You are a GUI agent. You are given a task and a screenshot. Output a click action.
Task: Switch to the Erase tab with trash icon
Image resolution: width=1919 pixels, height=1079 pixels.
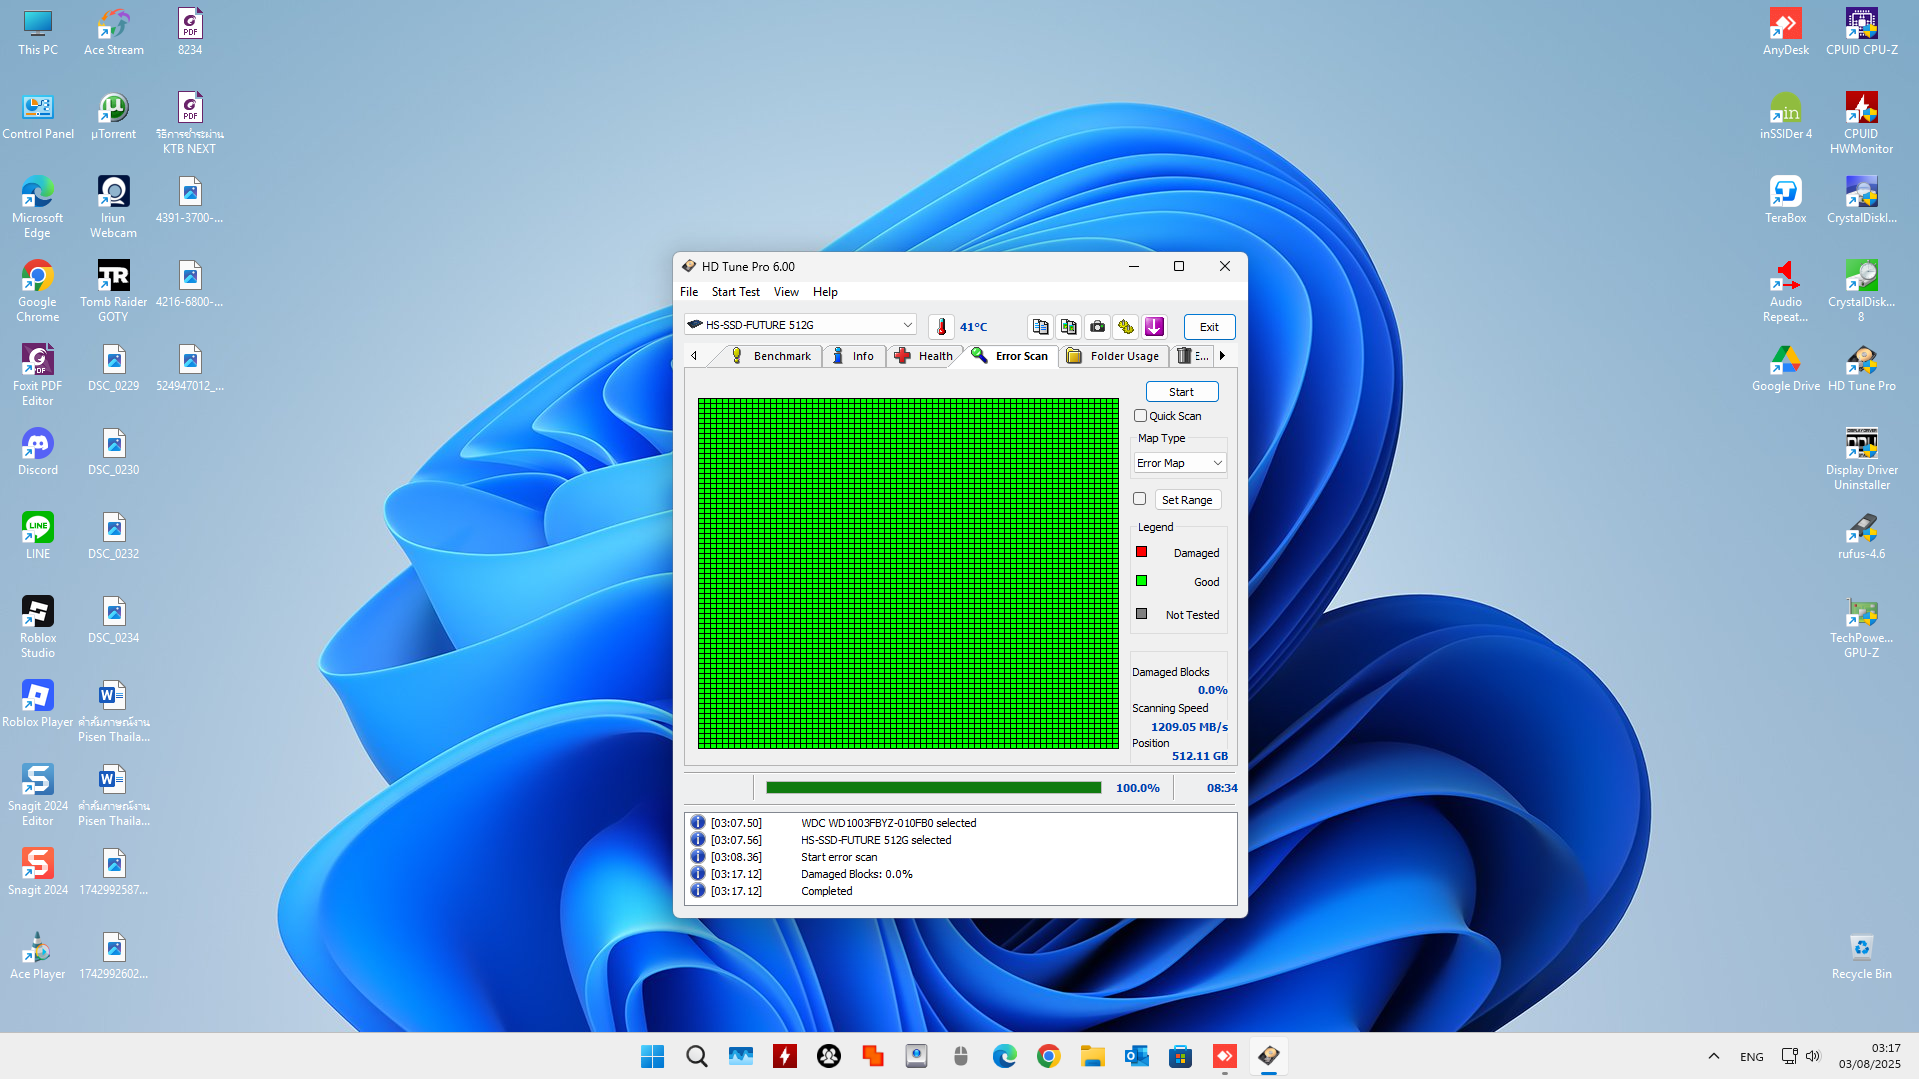coord(1192,356)
